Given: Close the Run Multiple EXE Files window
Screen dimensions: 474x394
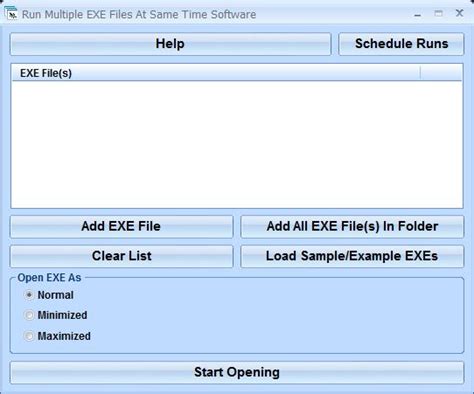Looking at the screenshot, I should point(460,13).
